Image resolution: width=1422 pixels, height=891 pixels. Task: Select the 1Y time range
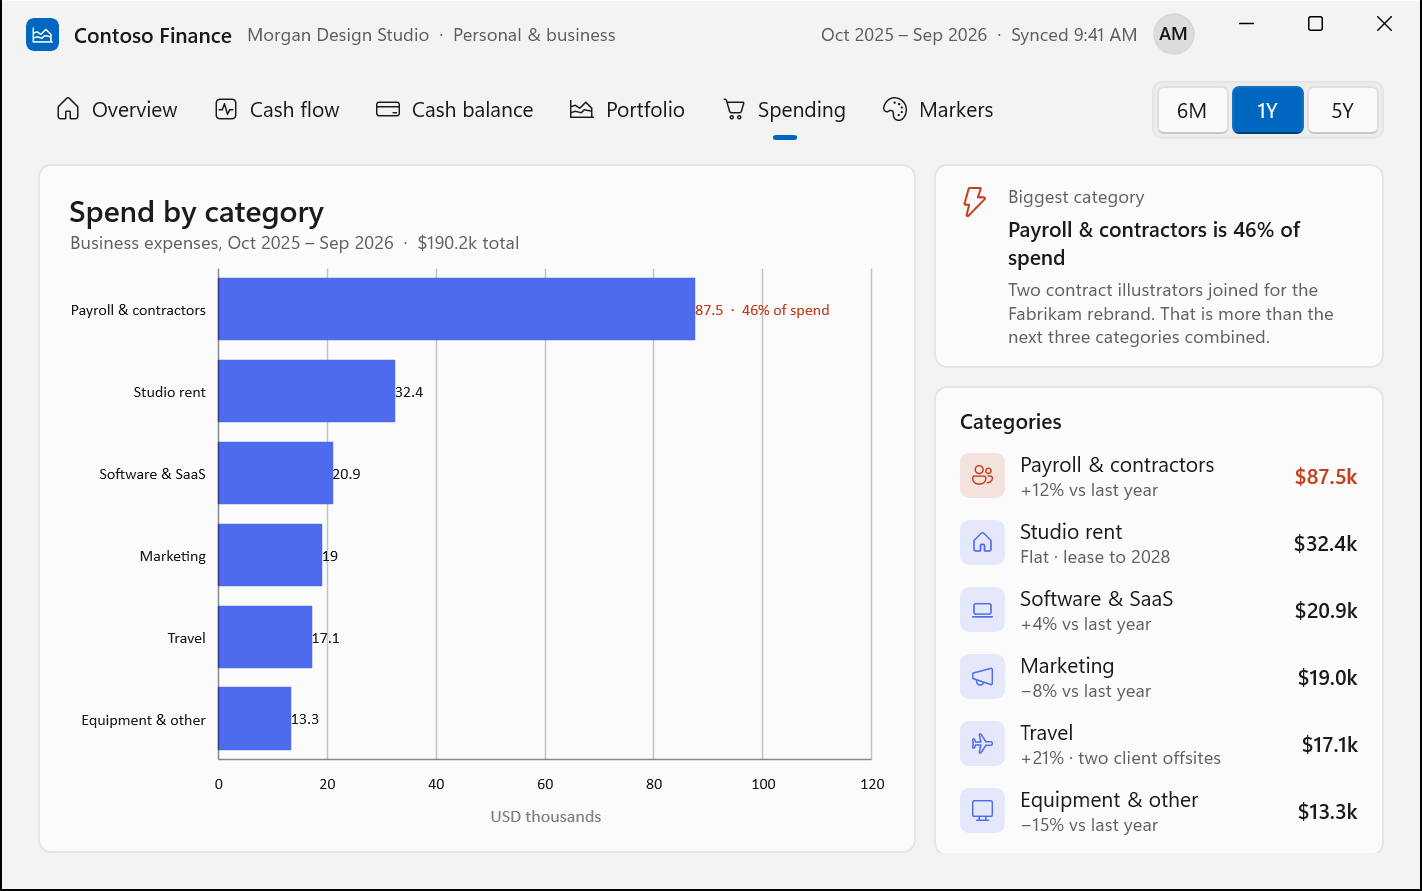pos(1267,110)
